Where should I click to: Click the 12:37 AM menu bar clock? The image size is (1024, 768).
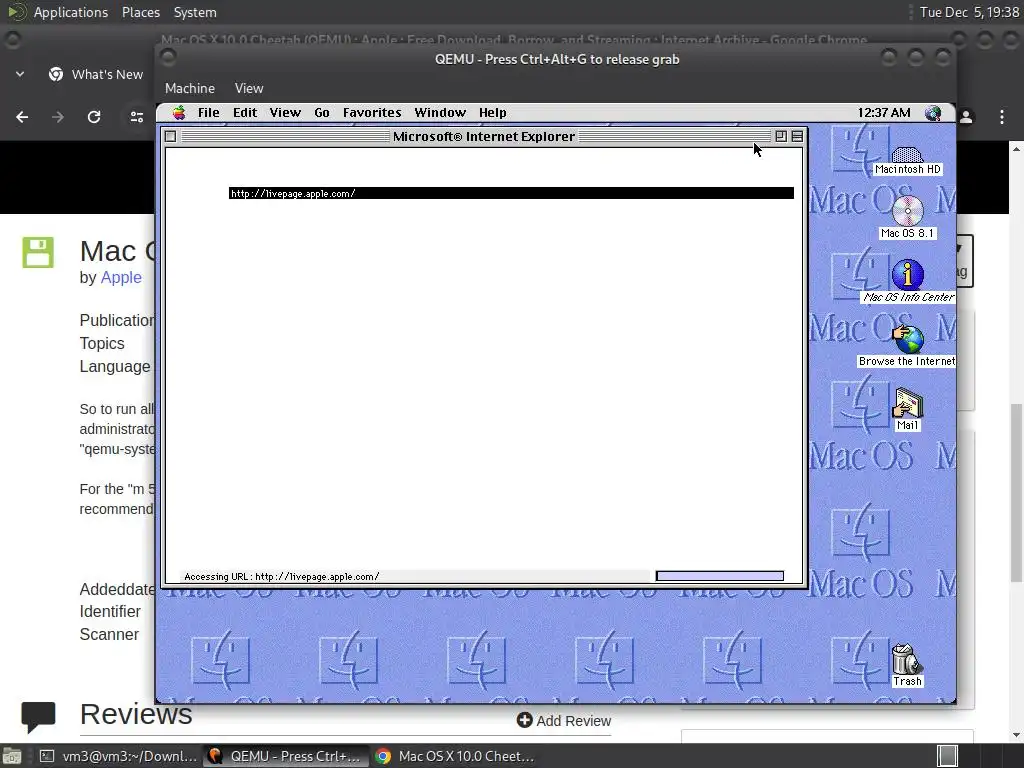point(884,113)
